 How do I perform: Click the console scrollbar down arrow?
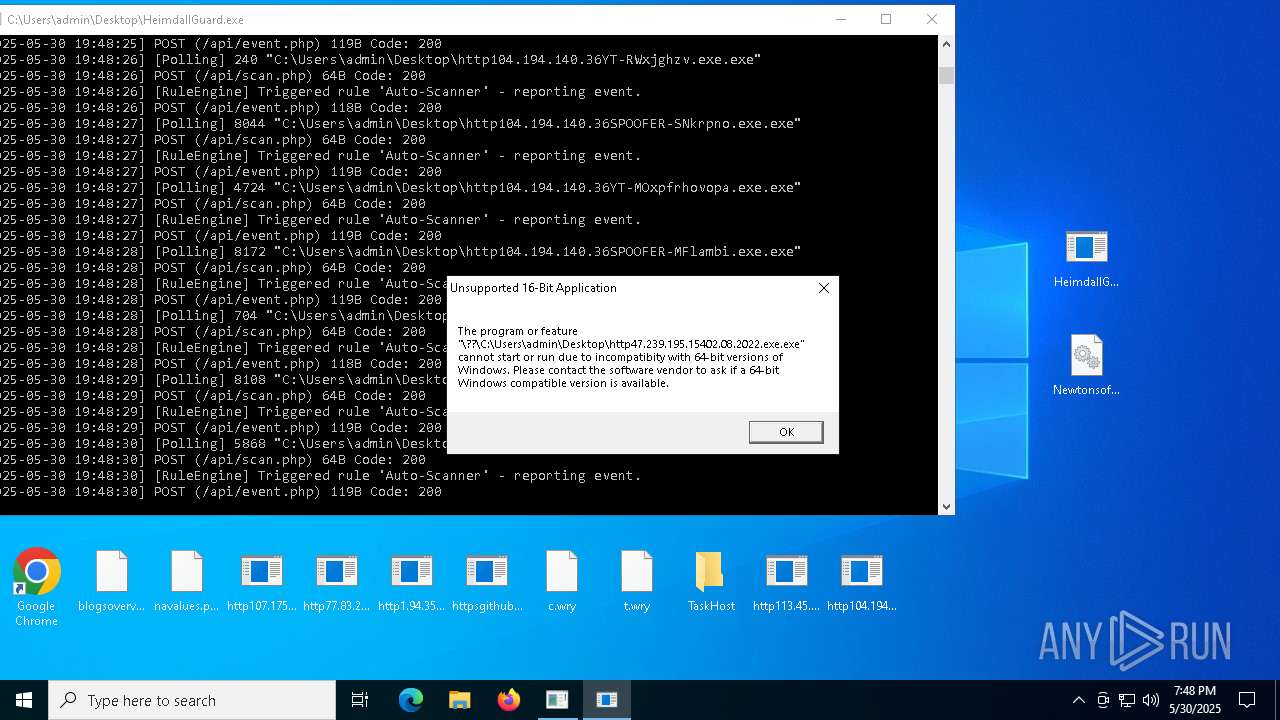click(946, 507)
